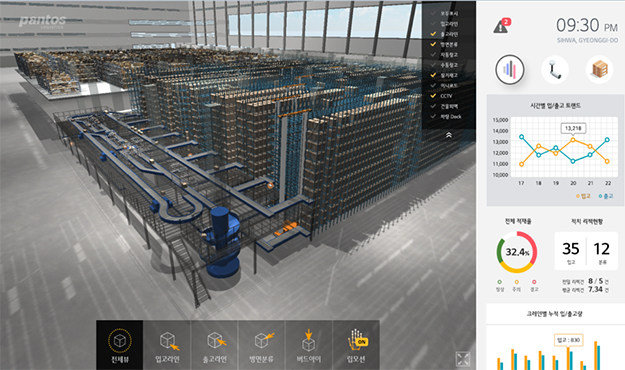The height and width of the screenshot is (370, 625).
Task: Toggle the top 모두표시 show-all checkbox
Action: (433, 13)
